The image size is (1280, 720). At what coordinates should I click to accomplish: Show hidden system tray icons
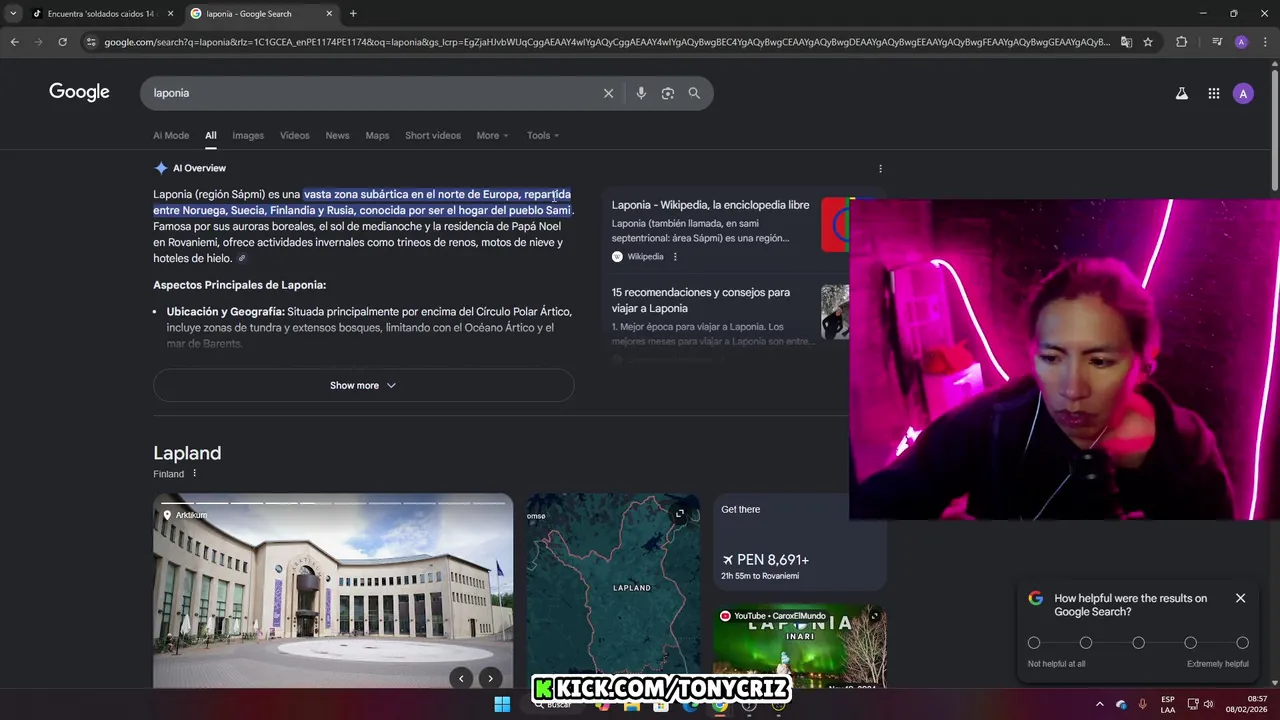click(1100, 704)
